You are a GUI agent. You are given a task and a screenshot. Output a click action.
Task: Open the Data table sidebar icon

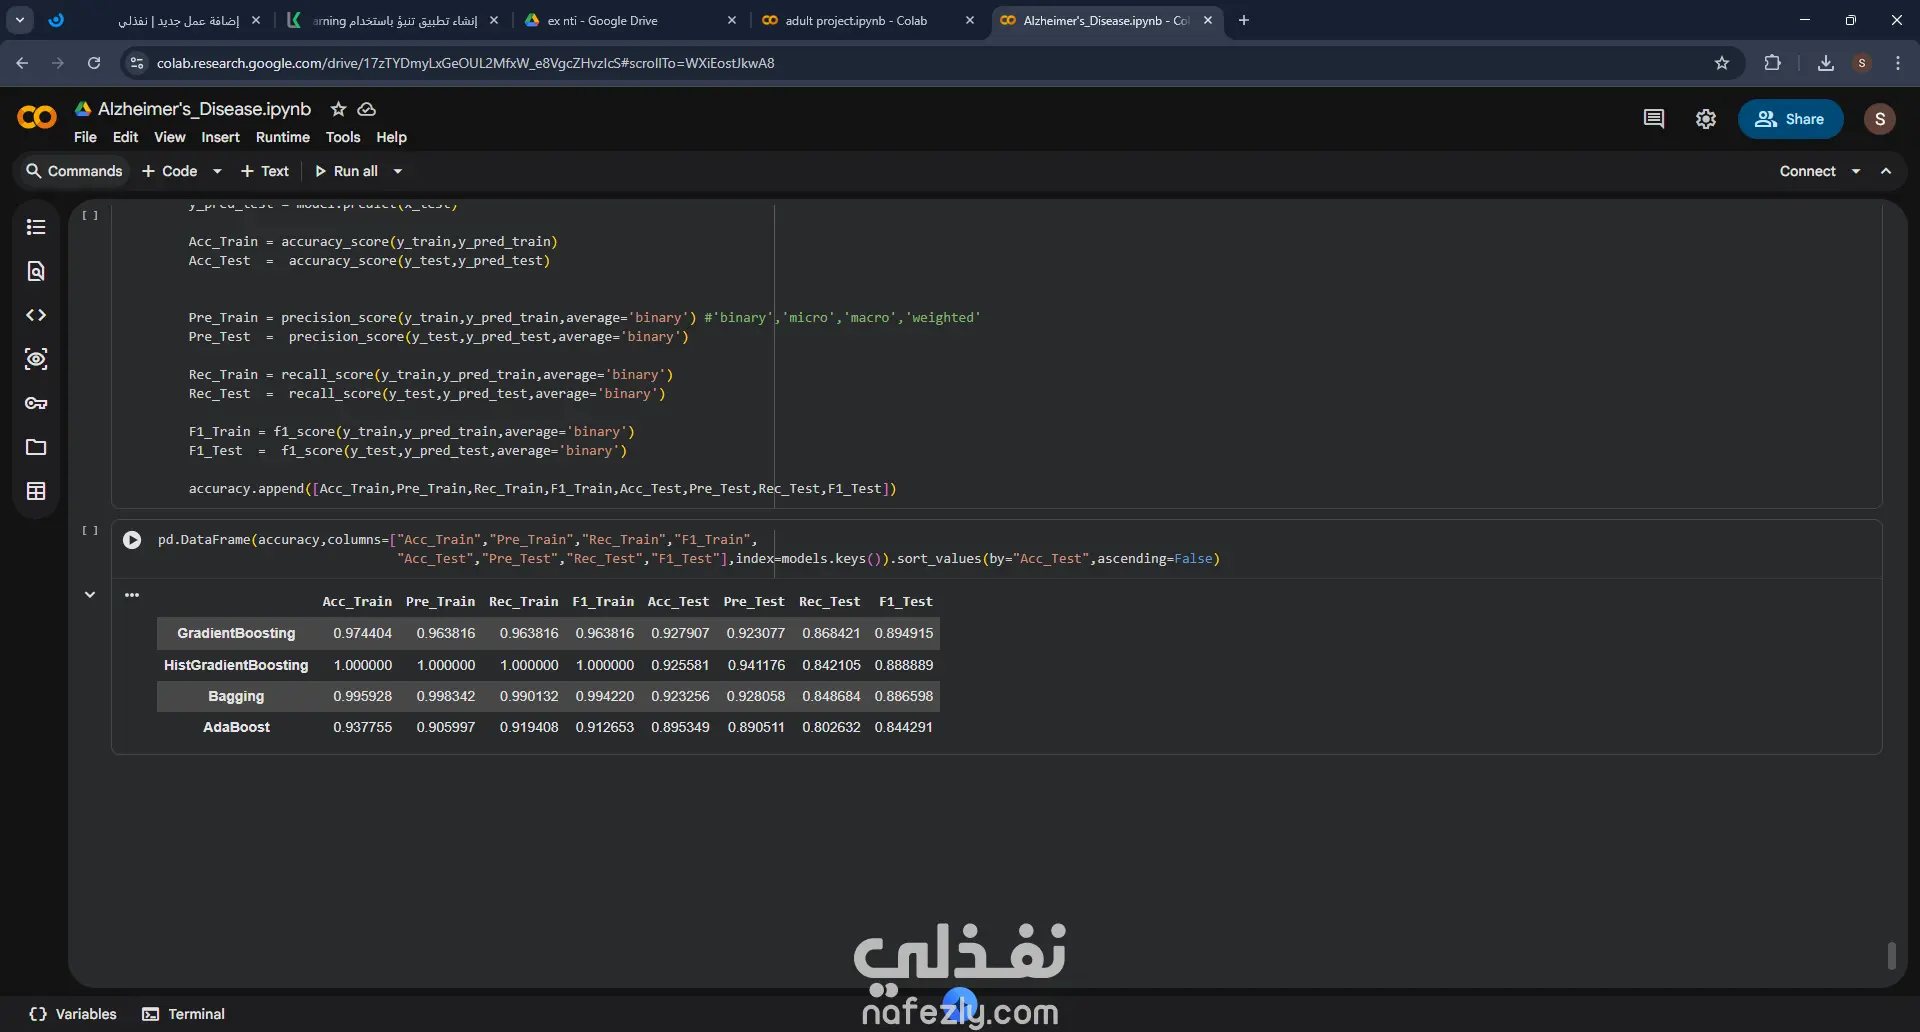point(36,491)
